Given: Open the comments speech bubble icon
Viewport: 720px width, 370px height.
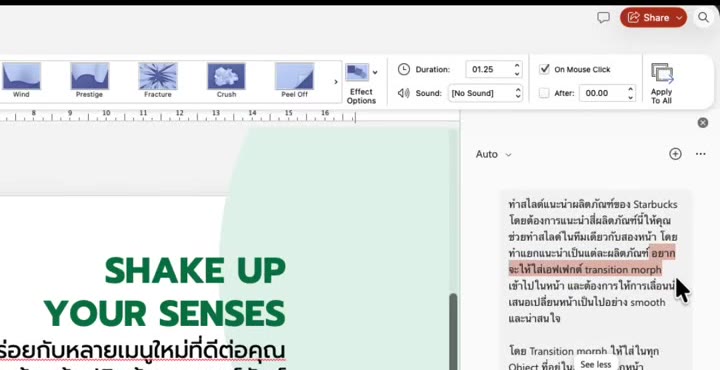Looking at the screenshot, I should [x=603, y=17].
